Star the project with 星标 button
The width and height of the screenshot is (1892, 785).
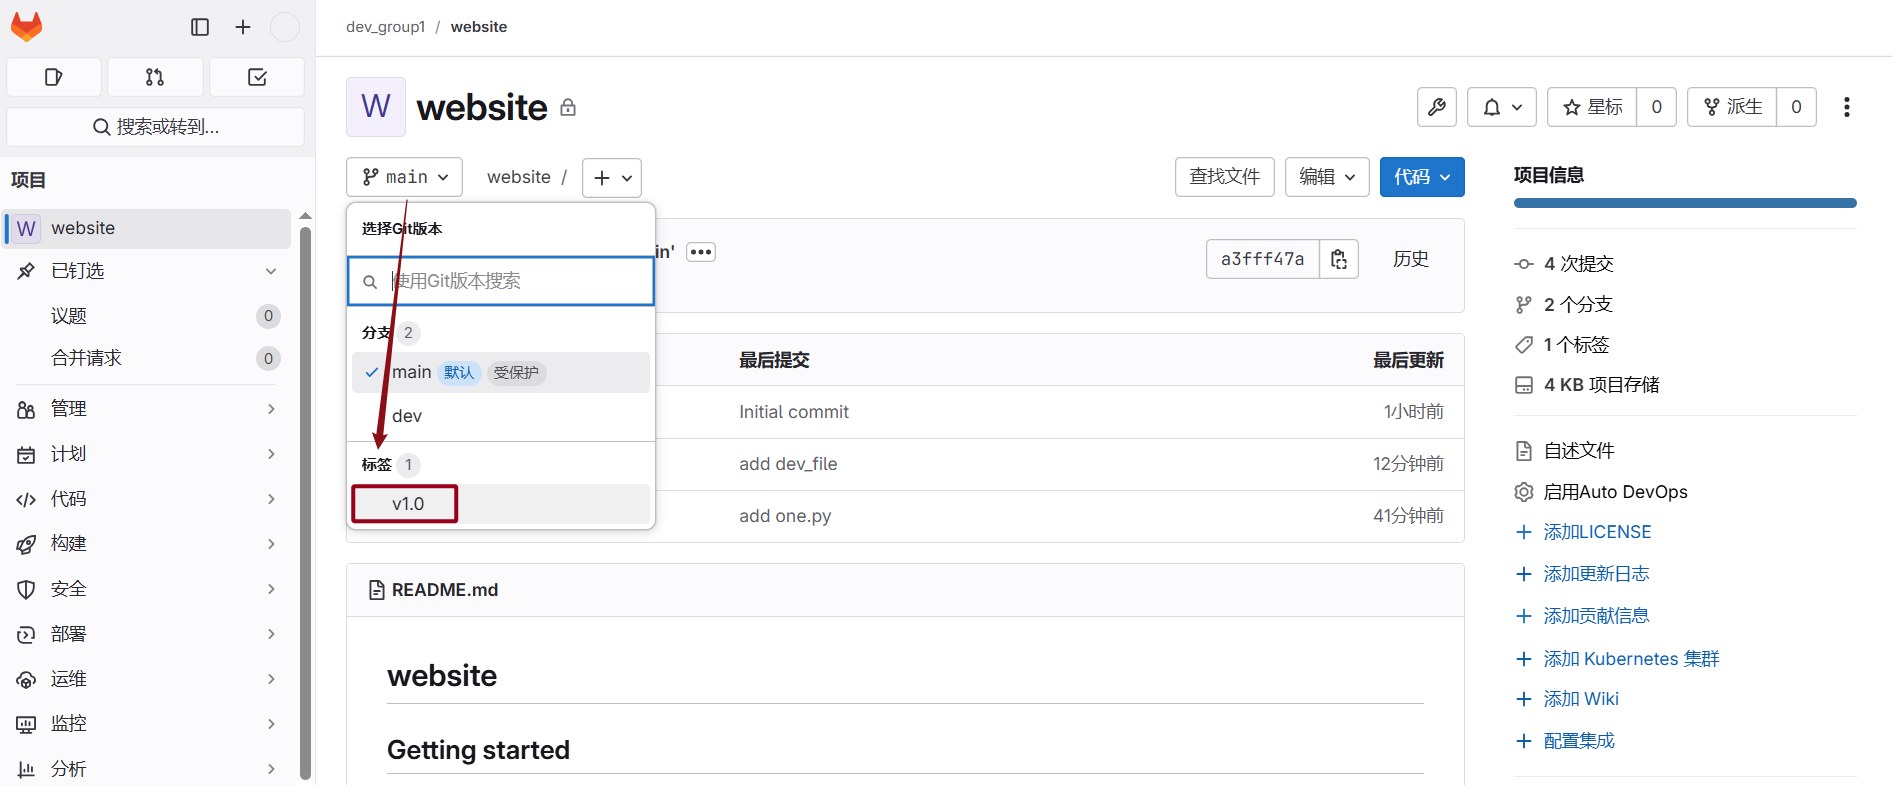tap(1593, 107)
